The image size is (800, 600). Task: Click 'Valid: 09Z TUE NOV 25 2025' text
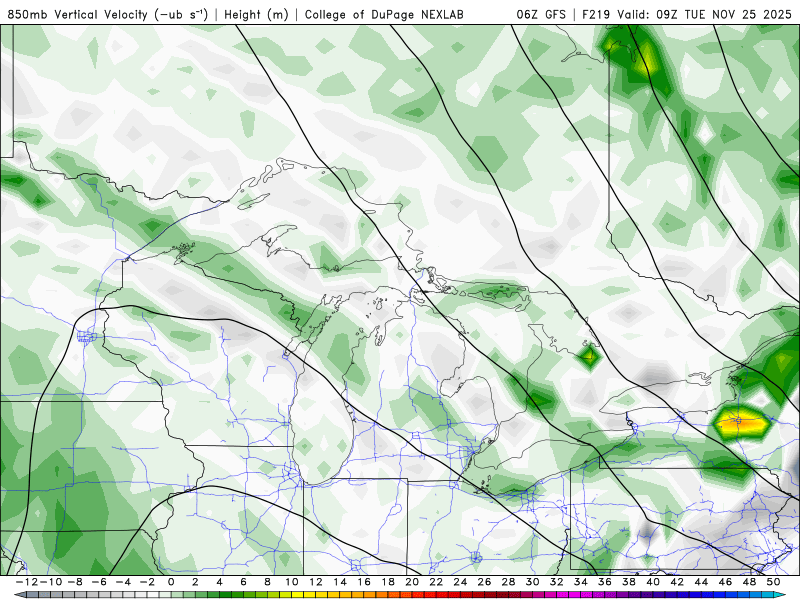pyautogui.click(x=705, y=14)
